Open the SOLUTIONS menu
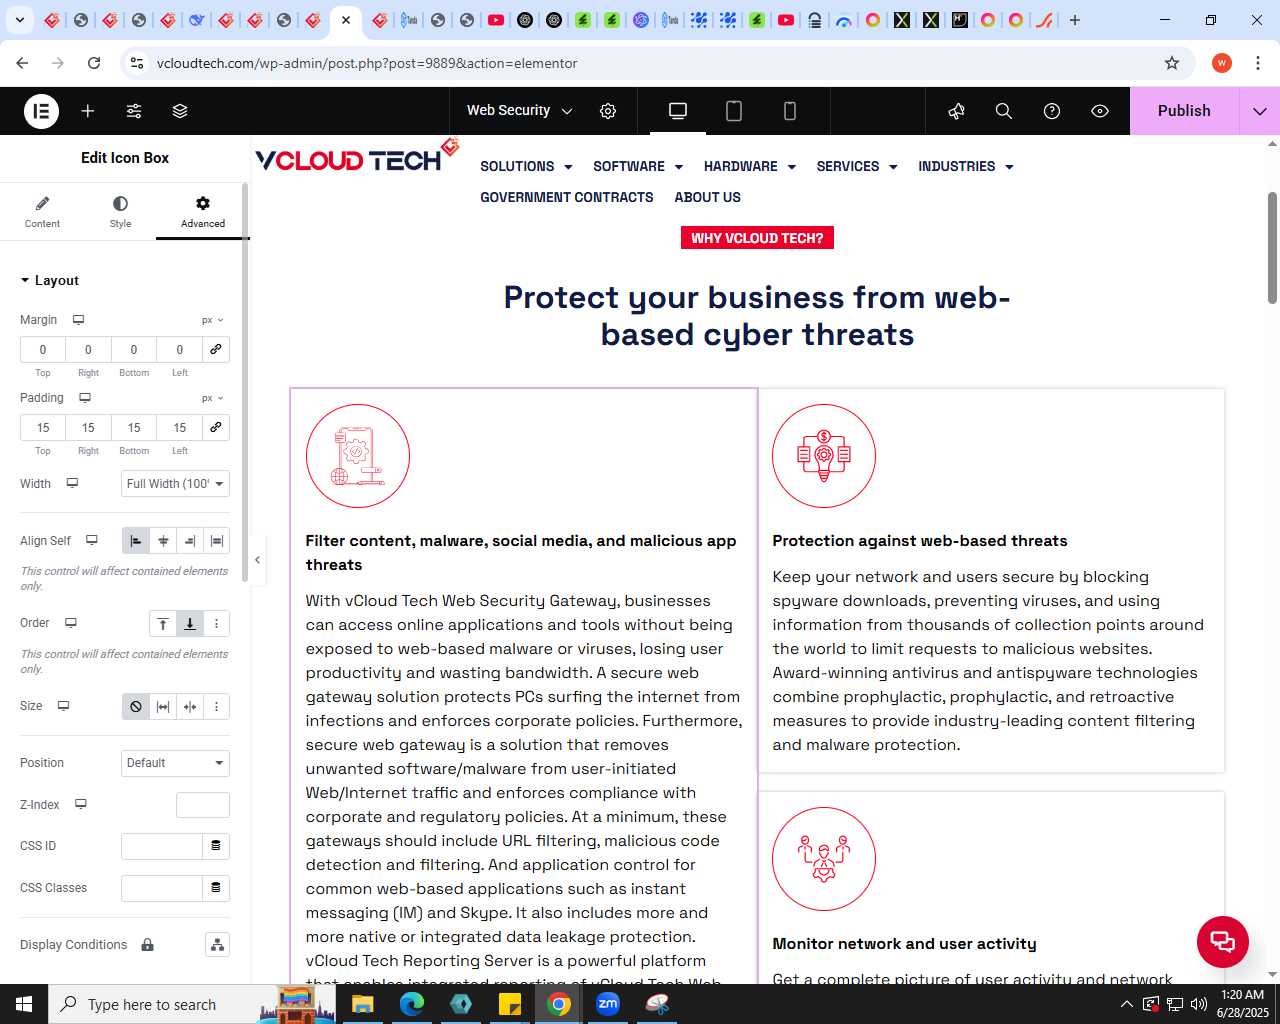This screenshot has width=1280, height=1024. click(526, 167)
